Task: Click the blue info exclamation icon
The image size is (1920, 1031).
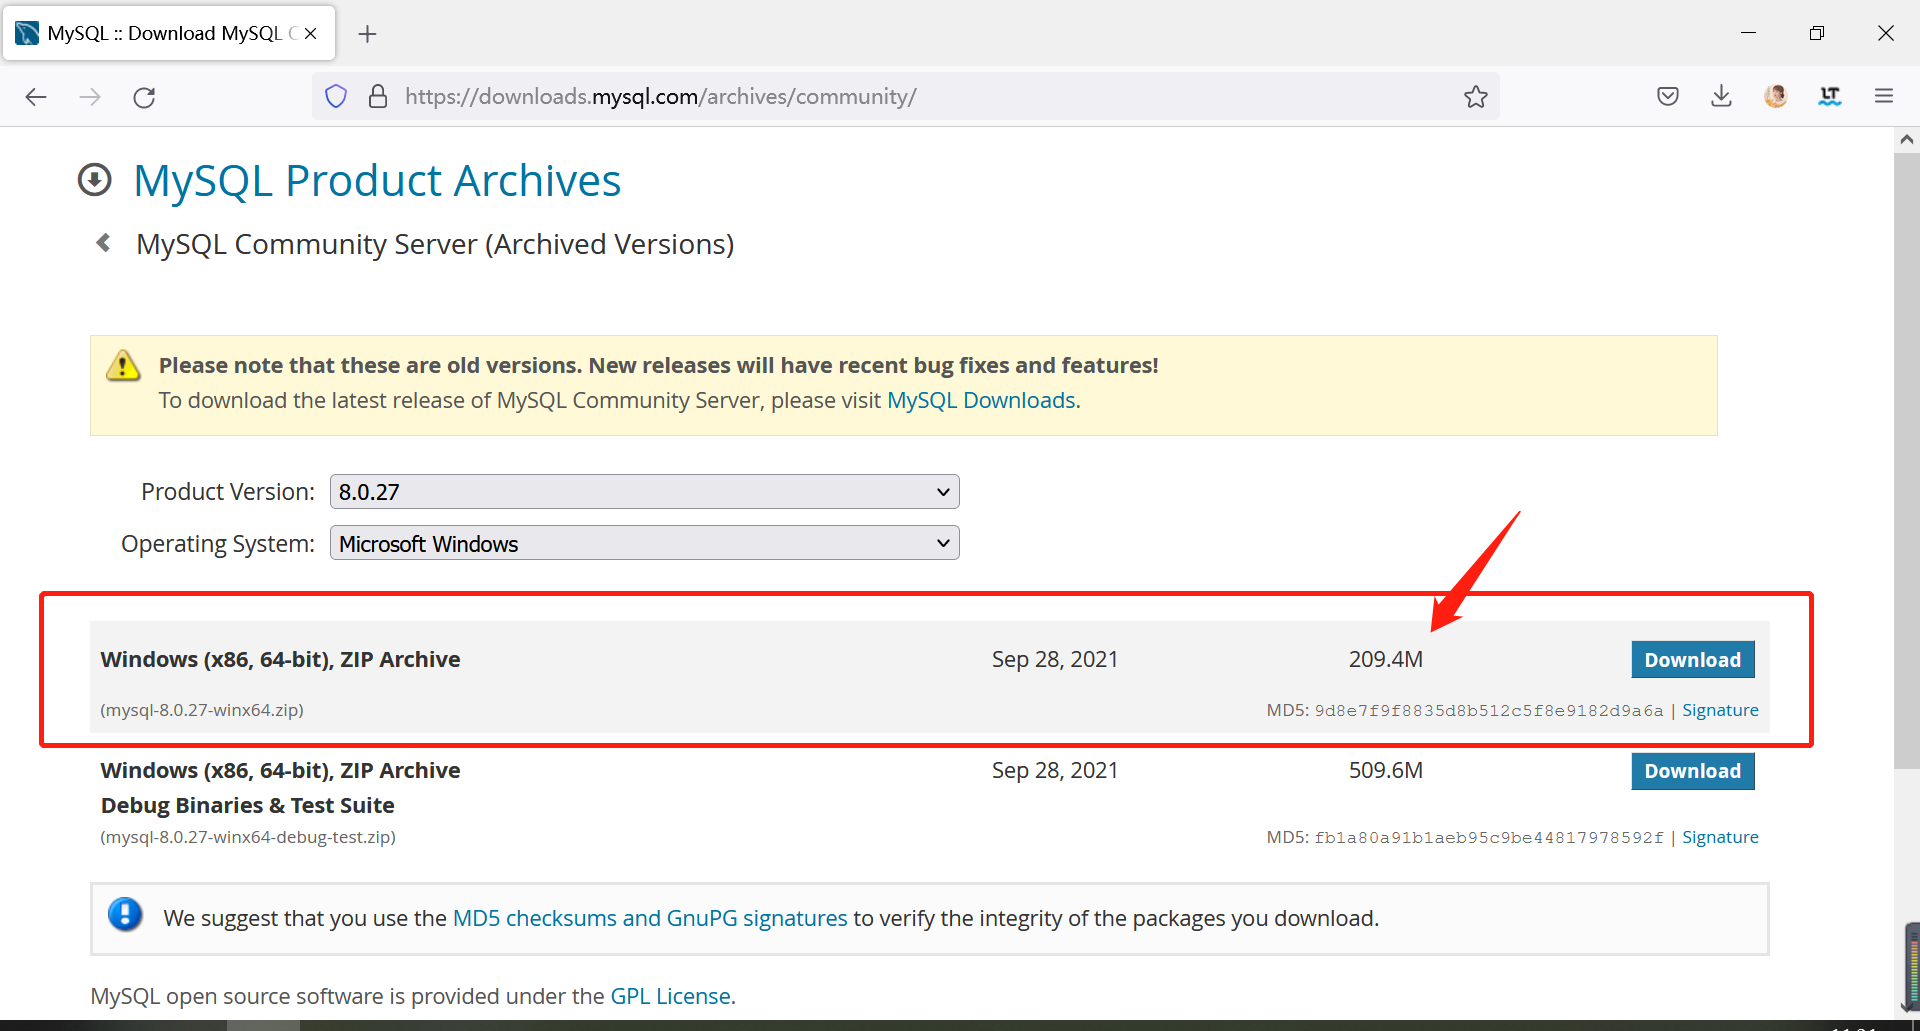Action: 125,914
